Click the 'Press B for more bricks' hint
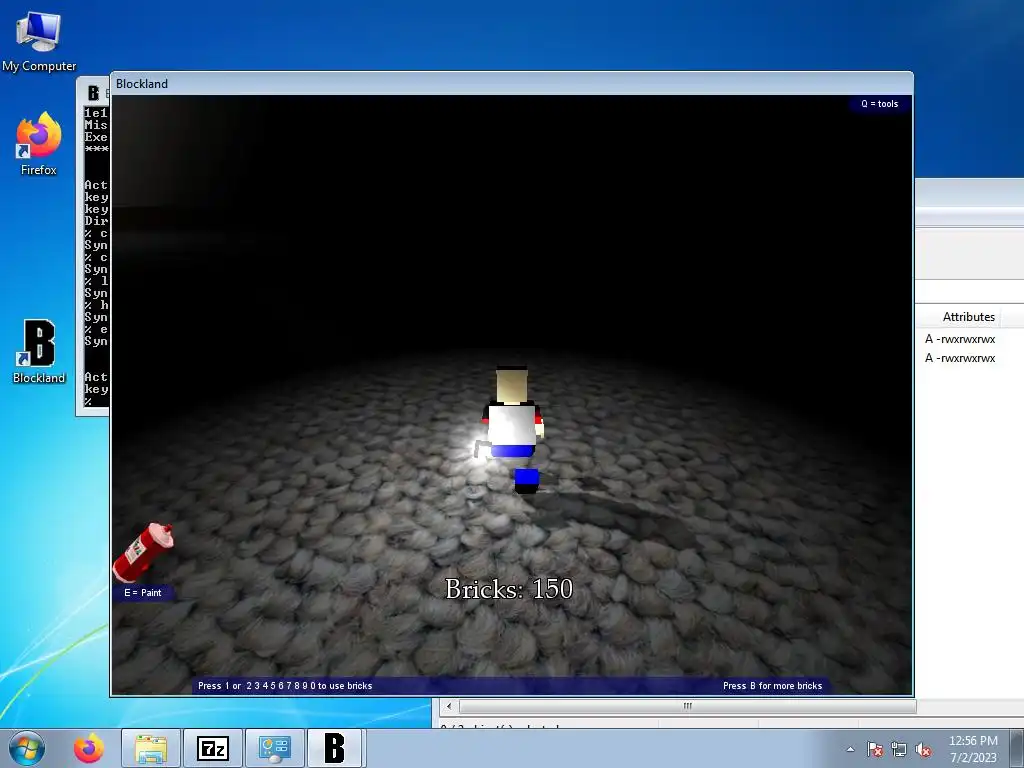1024x768 pixels. coord(773,686)
